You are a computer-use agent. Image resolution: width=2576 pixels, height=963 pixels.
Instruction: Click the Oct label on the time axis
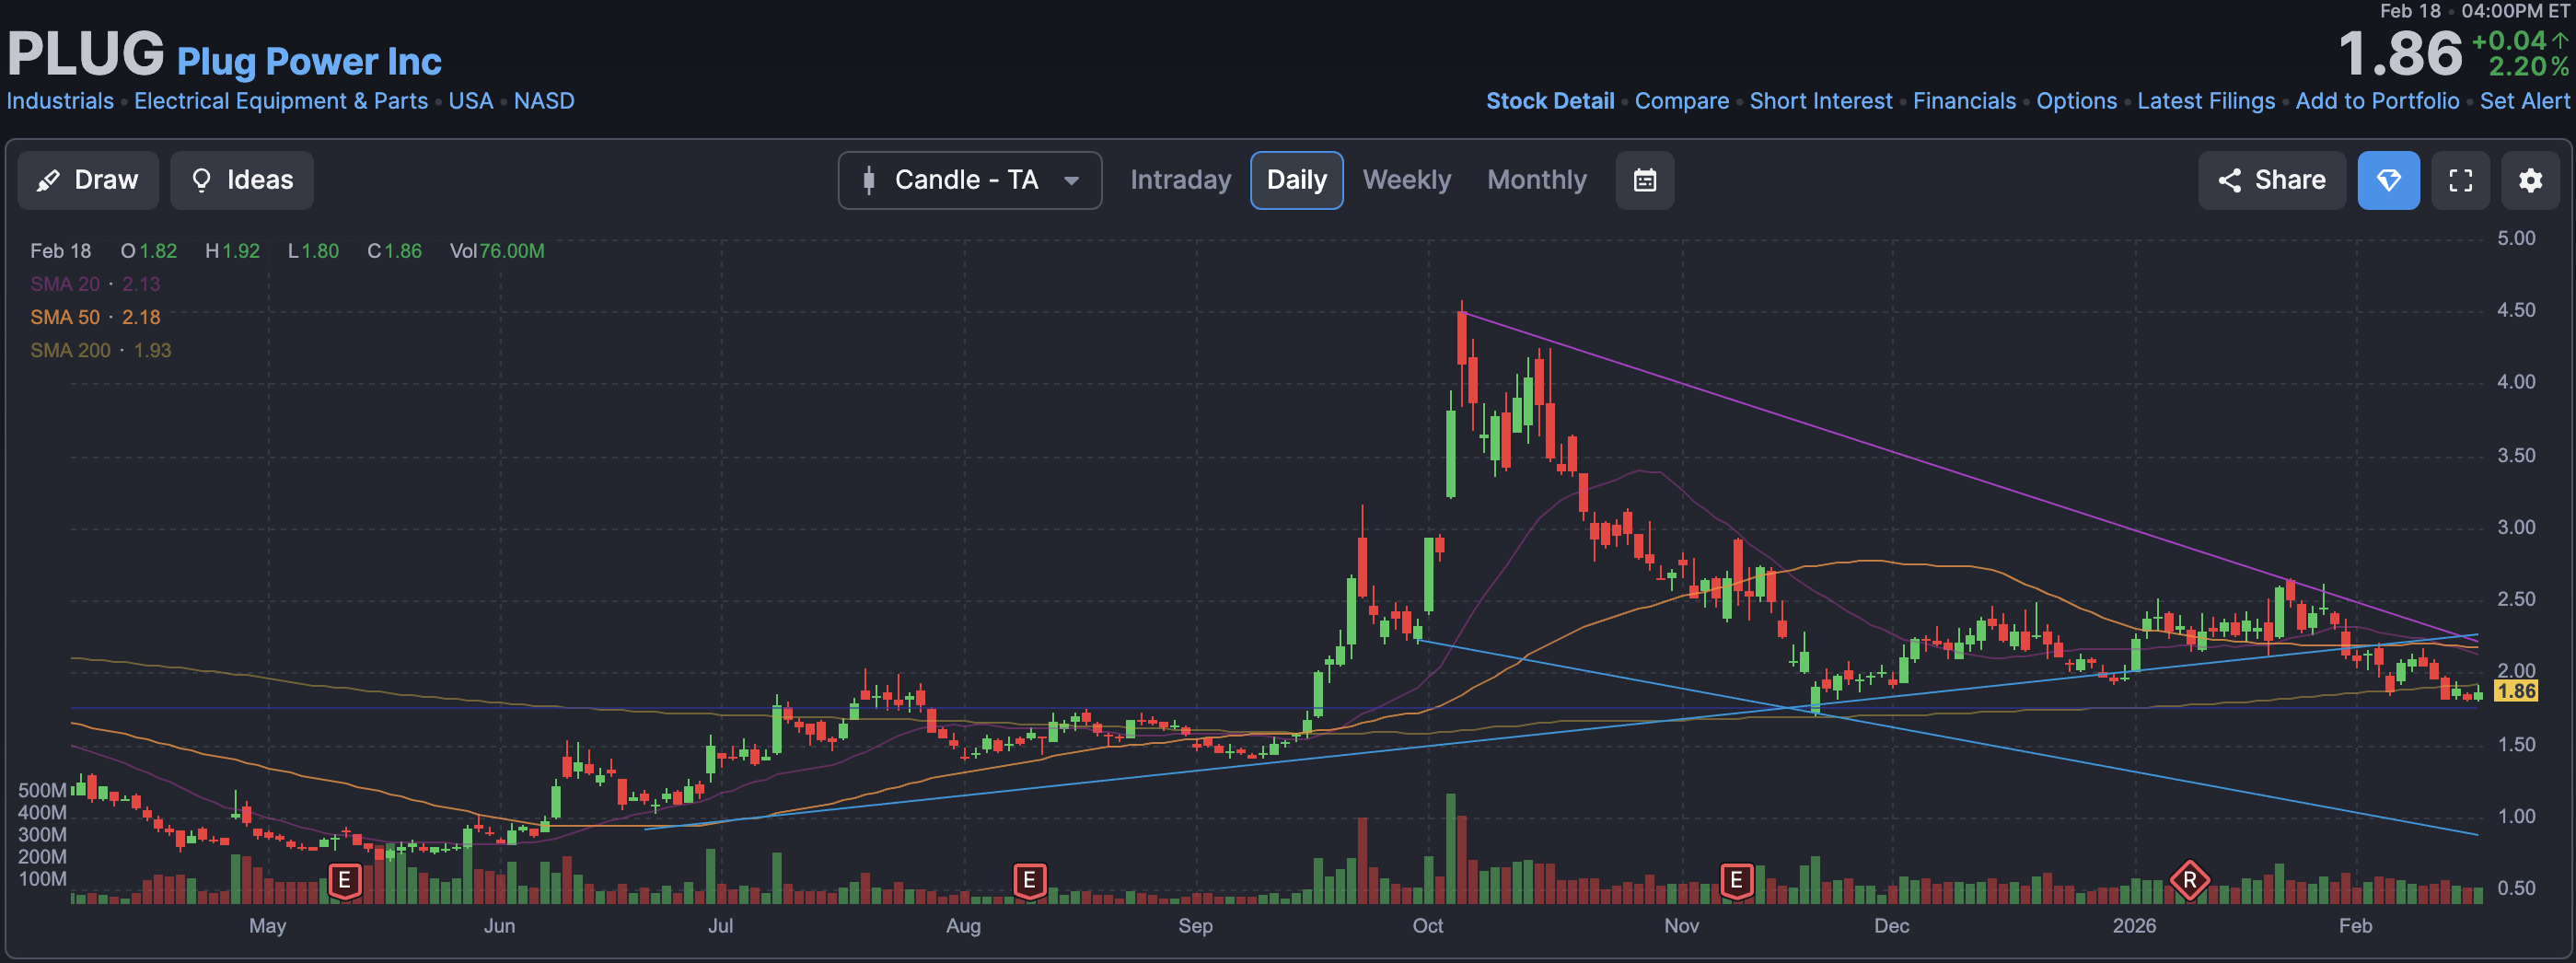(x=1428, y=926)
